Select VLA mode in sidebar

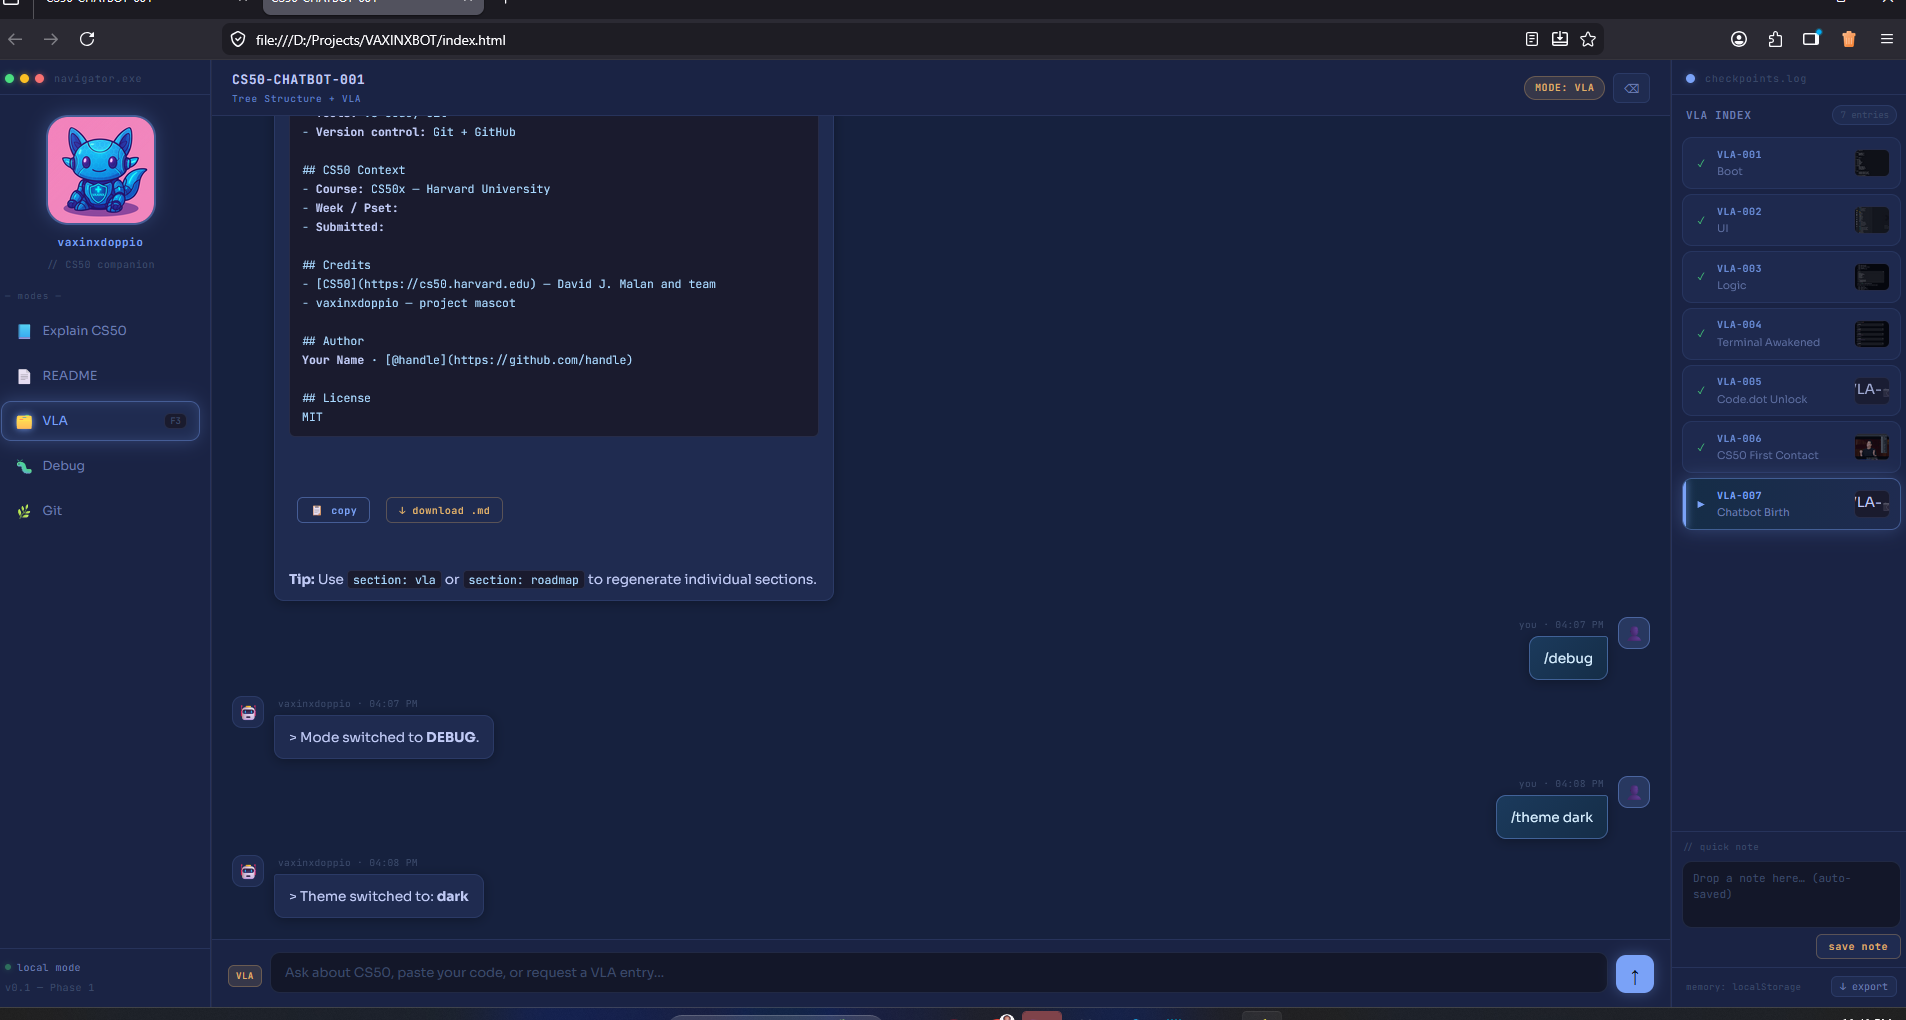coord(100,421)
